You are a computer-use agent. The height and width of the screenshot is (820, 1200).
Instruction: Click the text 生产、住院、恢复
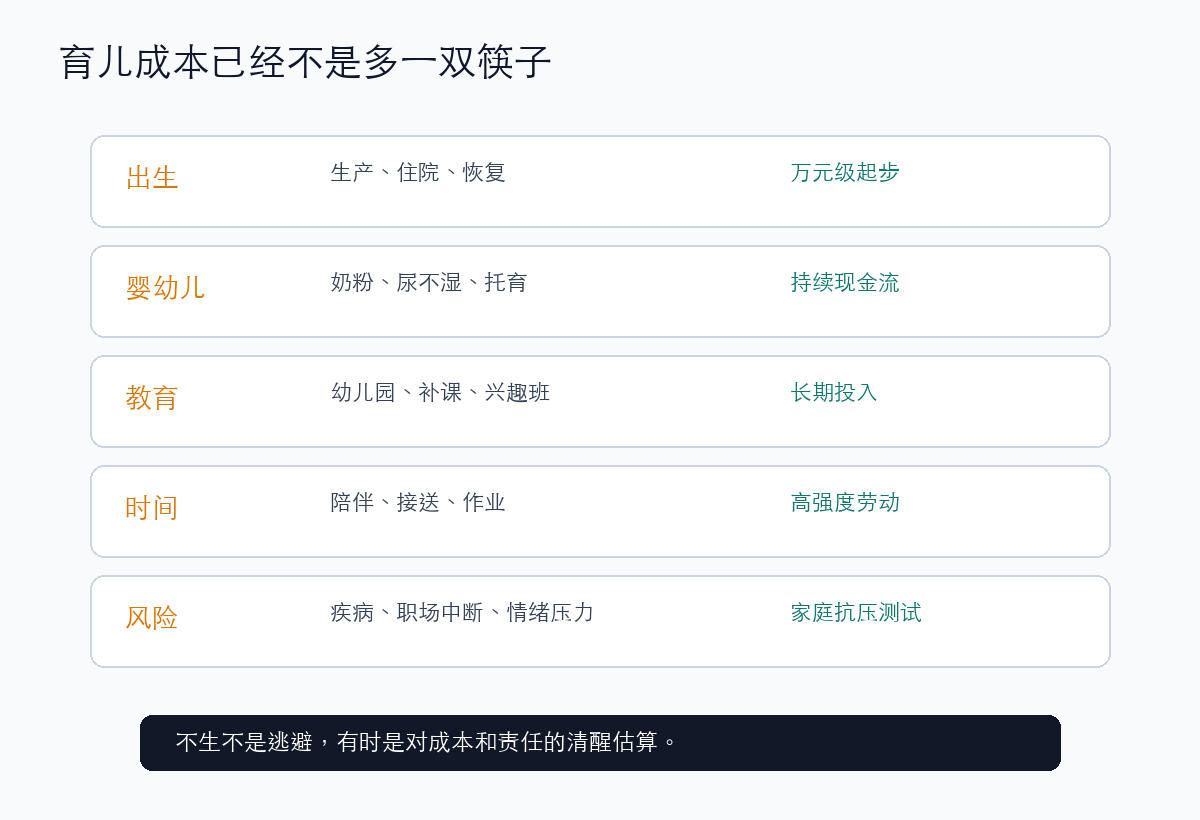418,172
